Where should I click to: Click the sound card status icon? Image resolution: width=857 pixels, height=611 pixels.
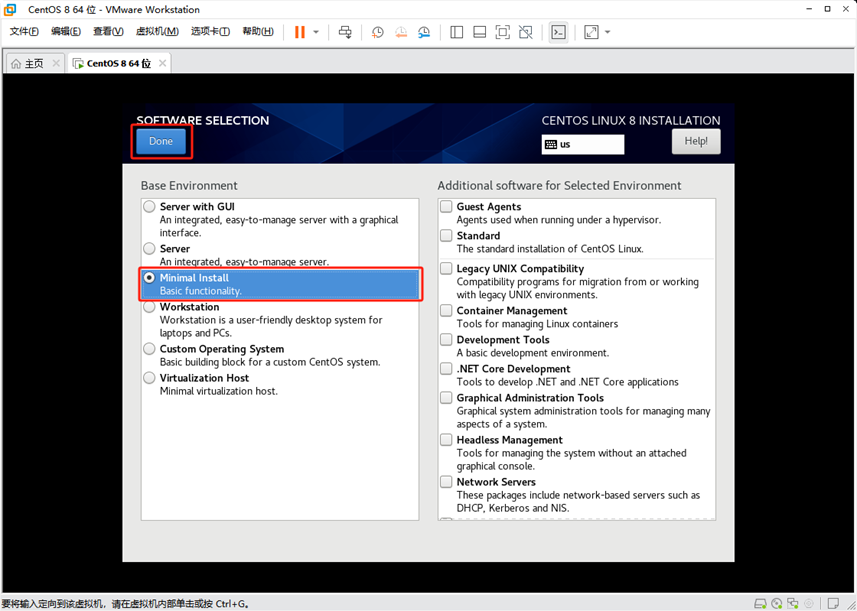tap(810, 603)
